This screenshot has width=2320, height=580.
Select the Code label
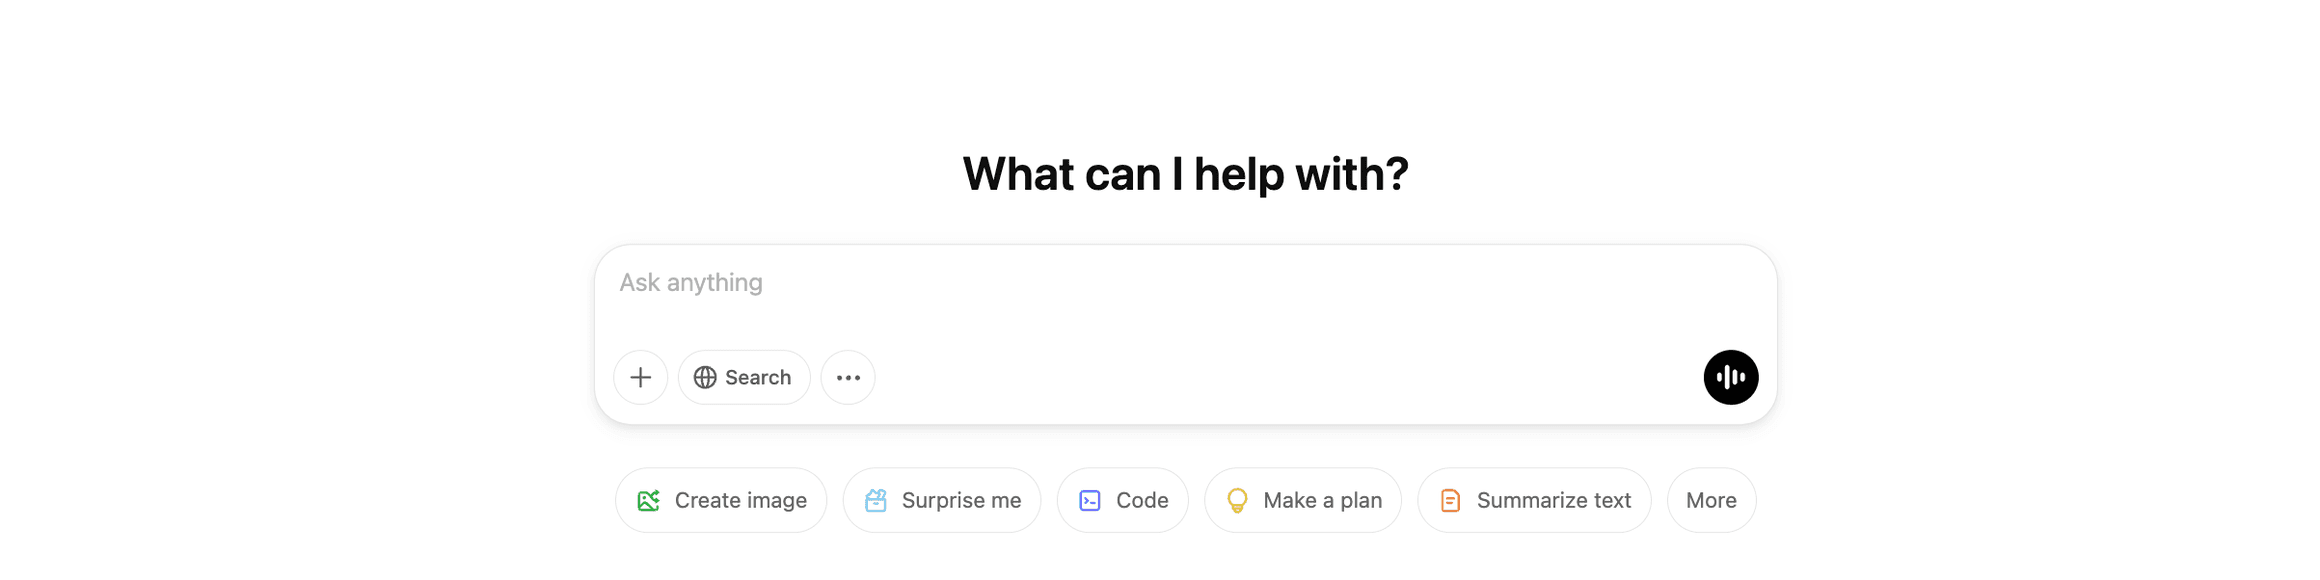(1142, 500)
